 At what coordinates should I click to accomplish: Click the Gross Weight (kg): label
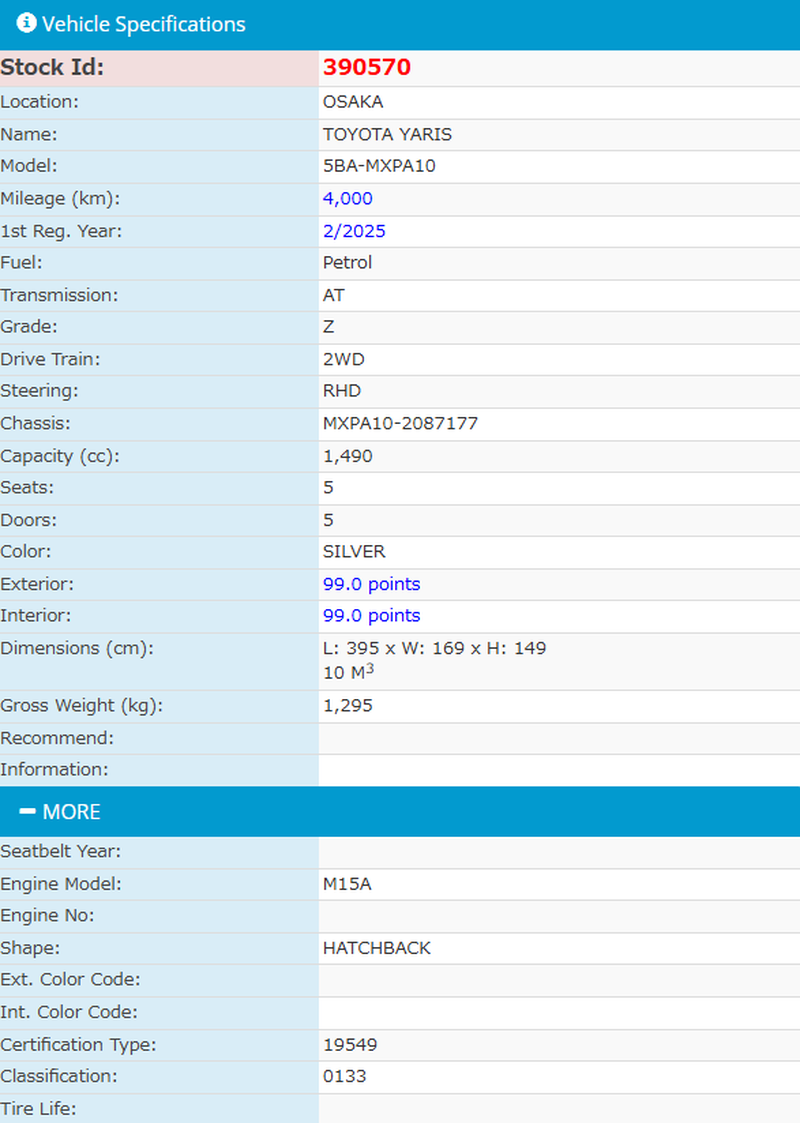click(x=82, y=705)
